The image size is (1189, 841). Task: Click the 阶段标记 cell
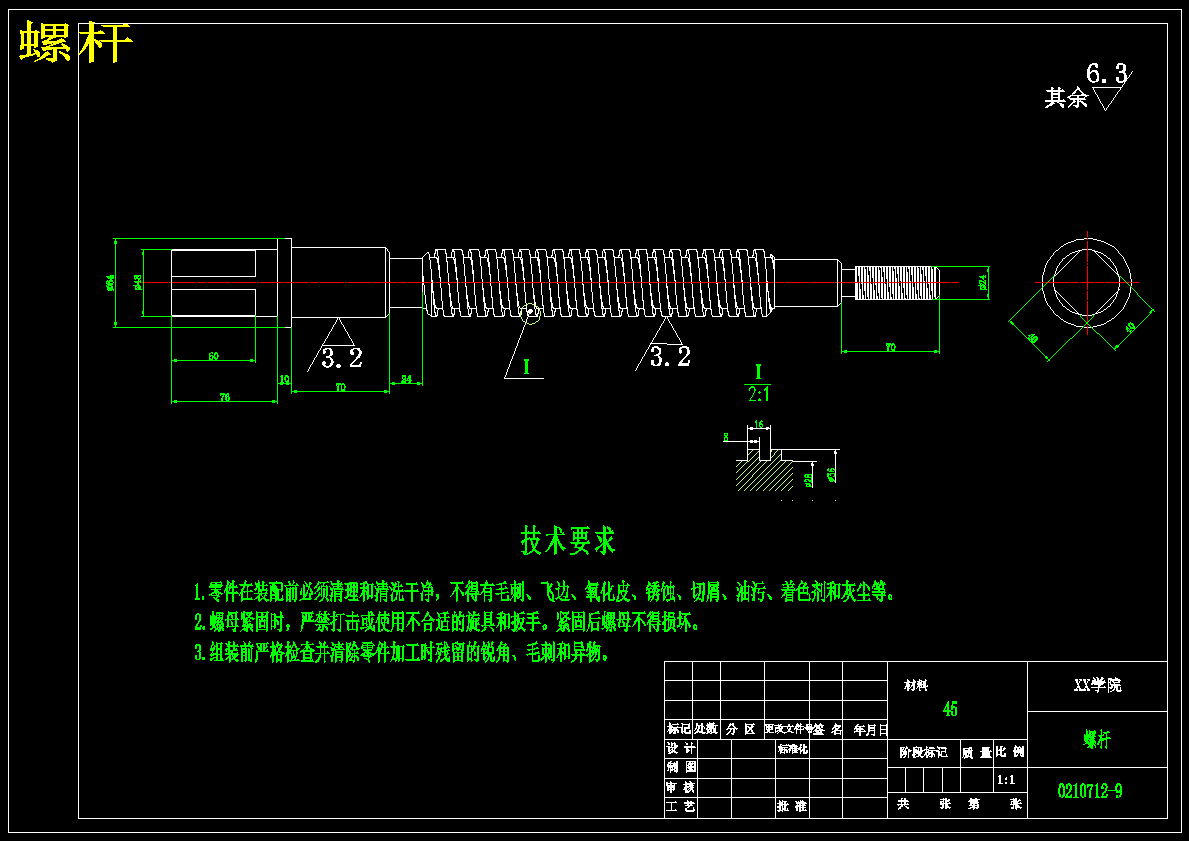tap(924, 752)
